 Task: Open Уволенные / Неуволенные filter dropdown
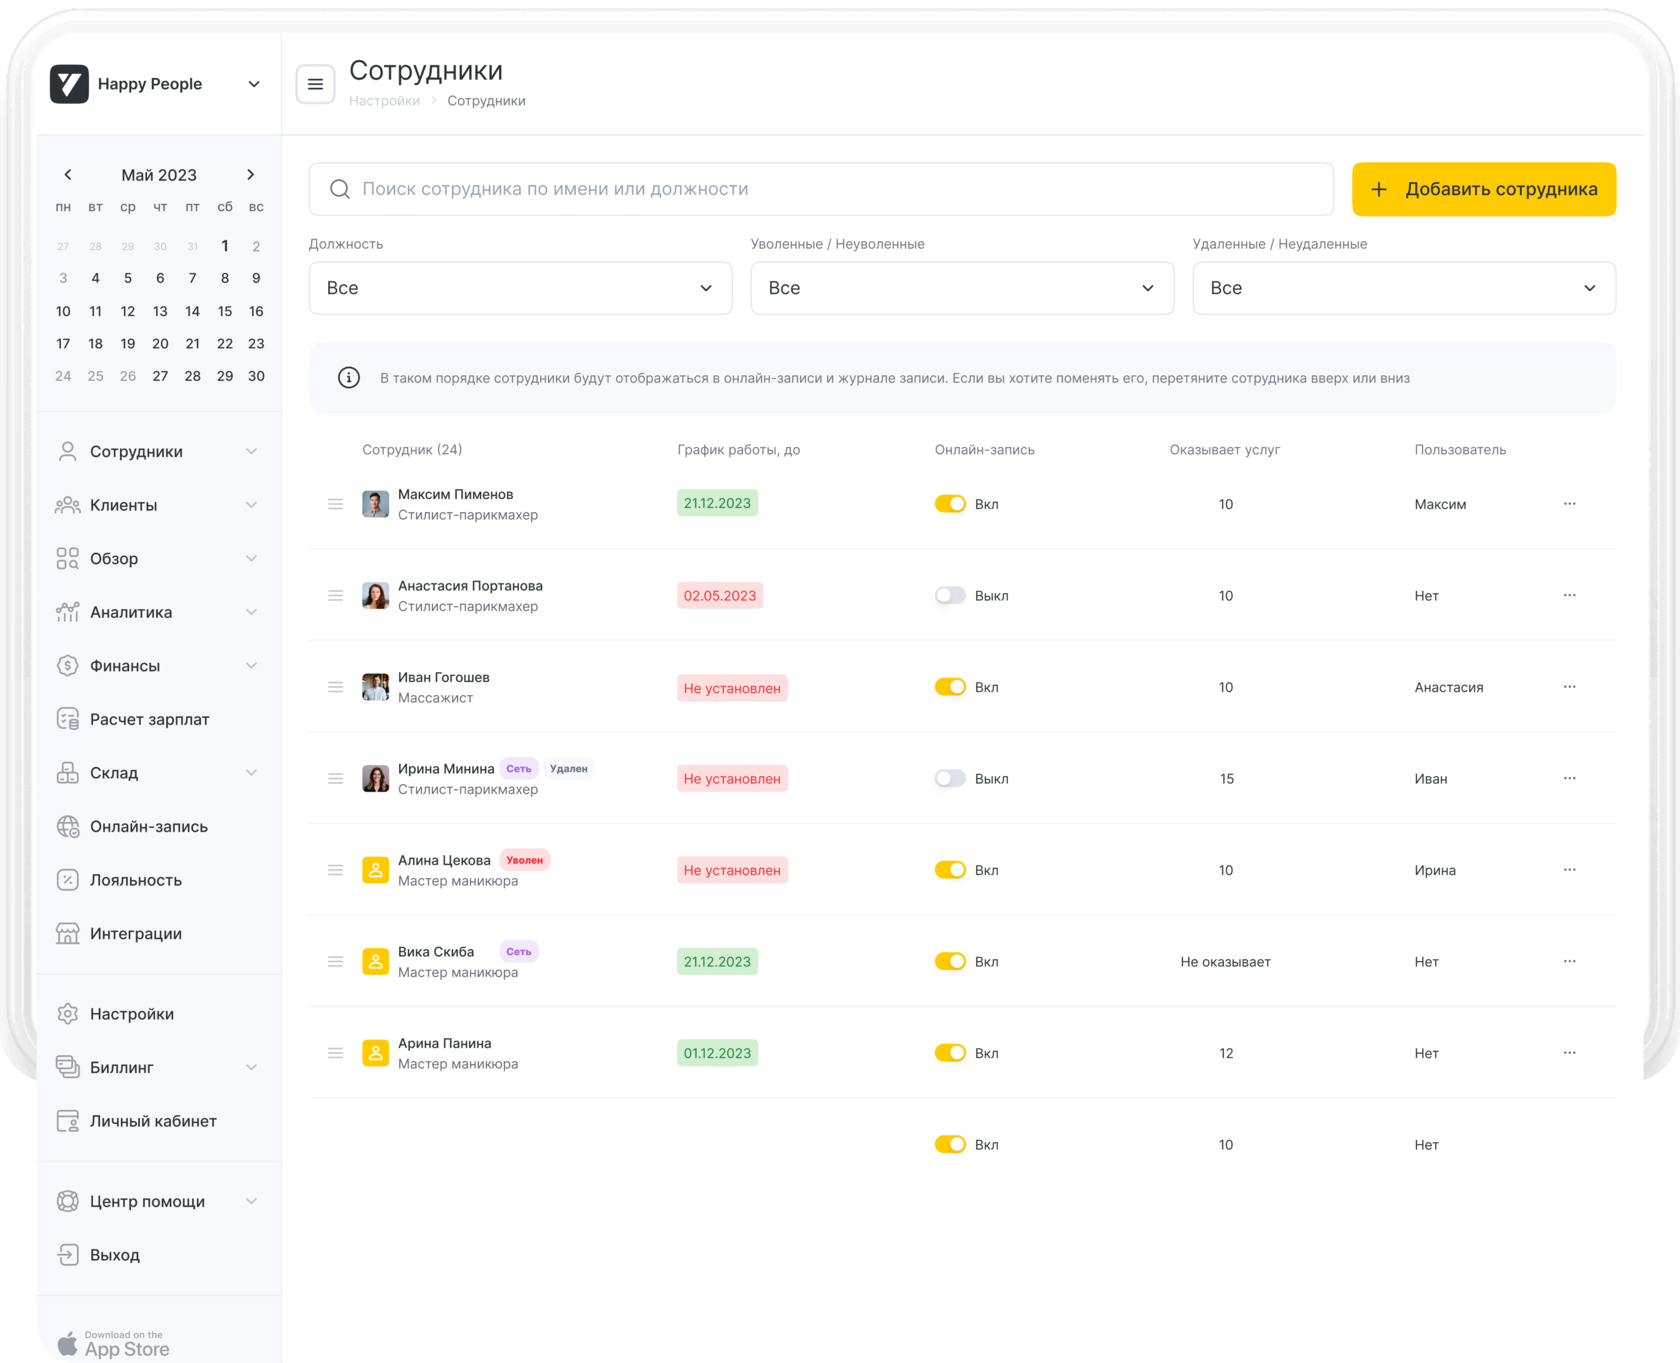(962, 288)
